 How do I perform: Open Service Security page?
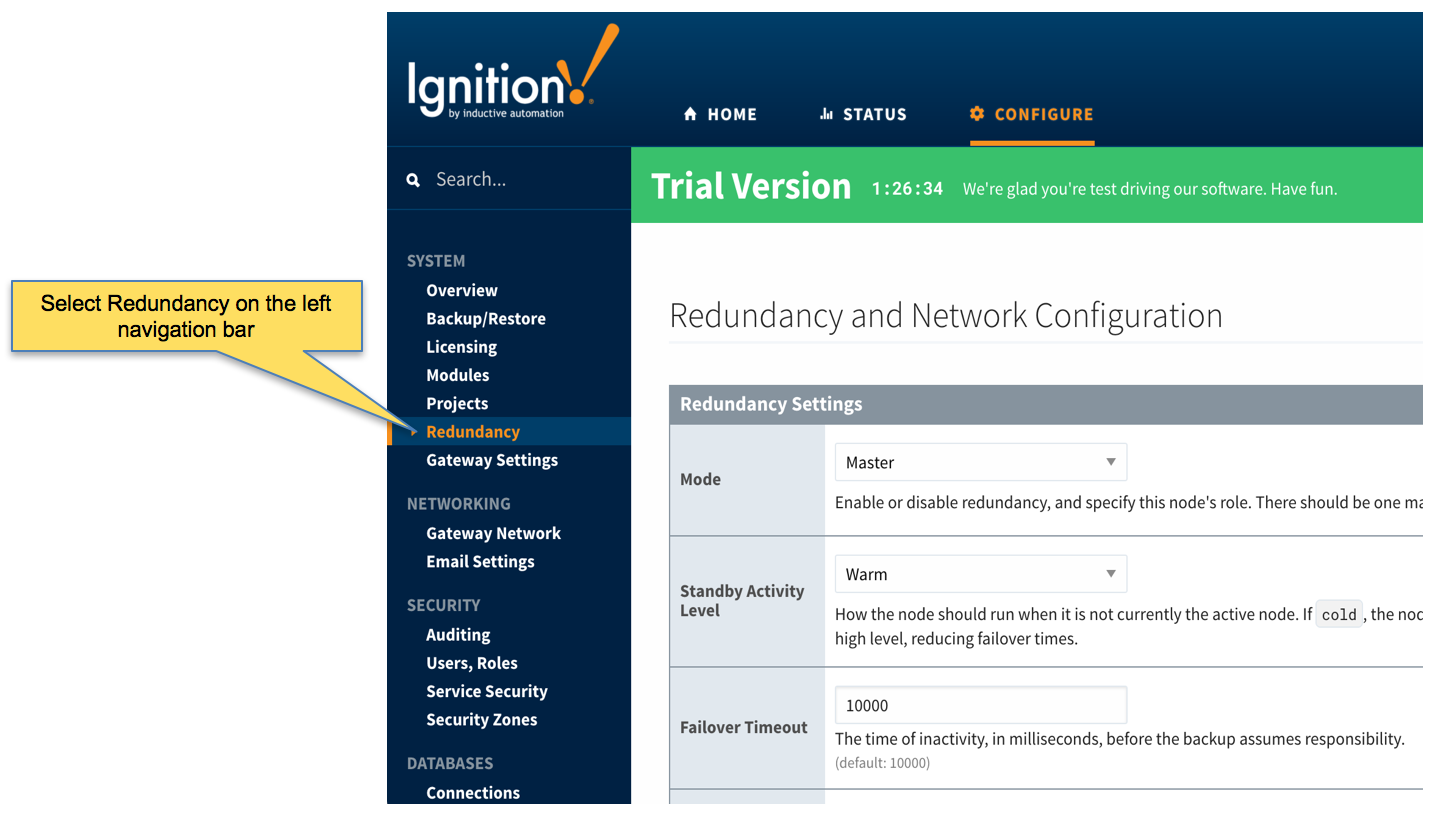pos(487,691)
